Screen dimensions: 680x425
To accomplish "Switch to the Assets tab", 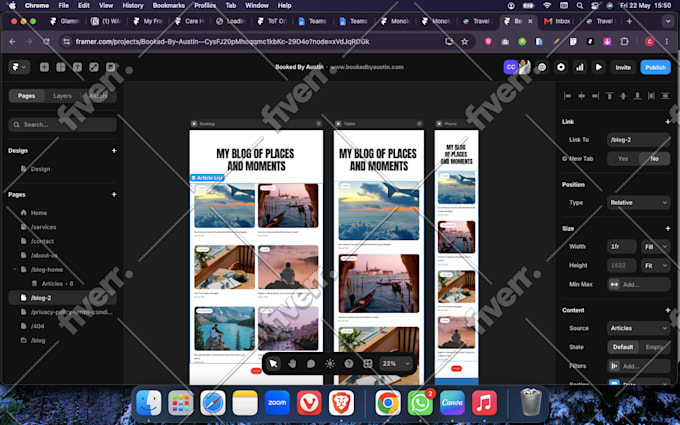I will point(98,96).
